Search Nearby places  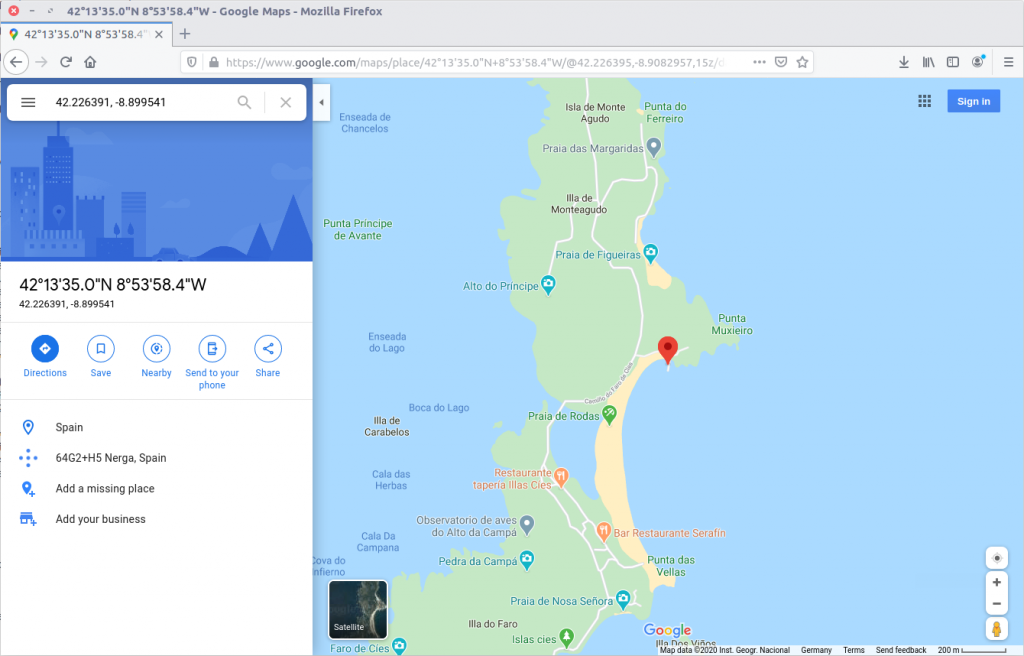[x=157, y=356]
